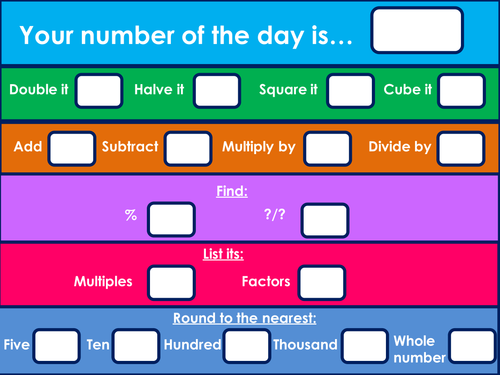
Task: Click the number of the day box
Action: click(417, 30)
